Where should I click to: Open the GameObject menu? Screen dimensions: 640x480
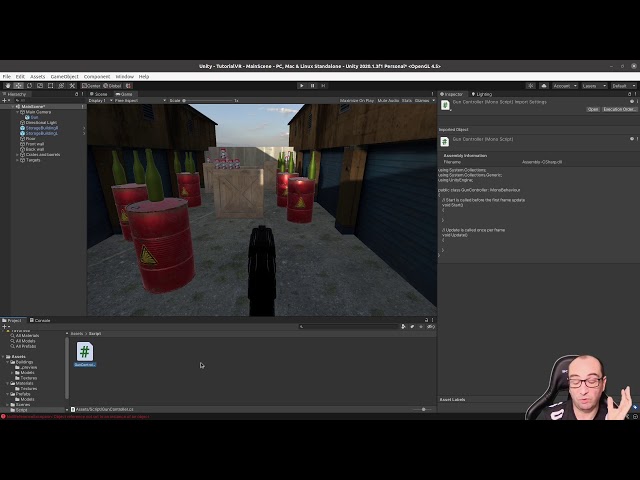[x=64, y=76]
